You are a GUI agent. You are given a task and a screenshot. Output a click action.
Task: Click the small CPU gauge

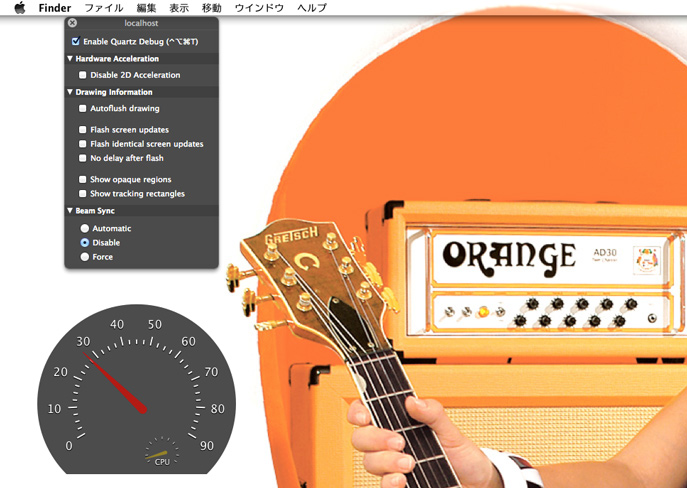[x=162, y=453]
